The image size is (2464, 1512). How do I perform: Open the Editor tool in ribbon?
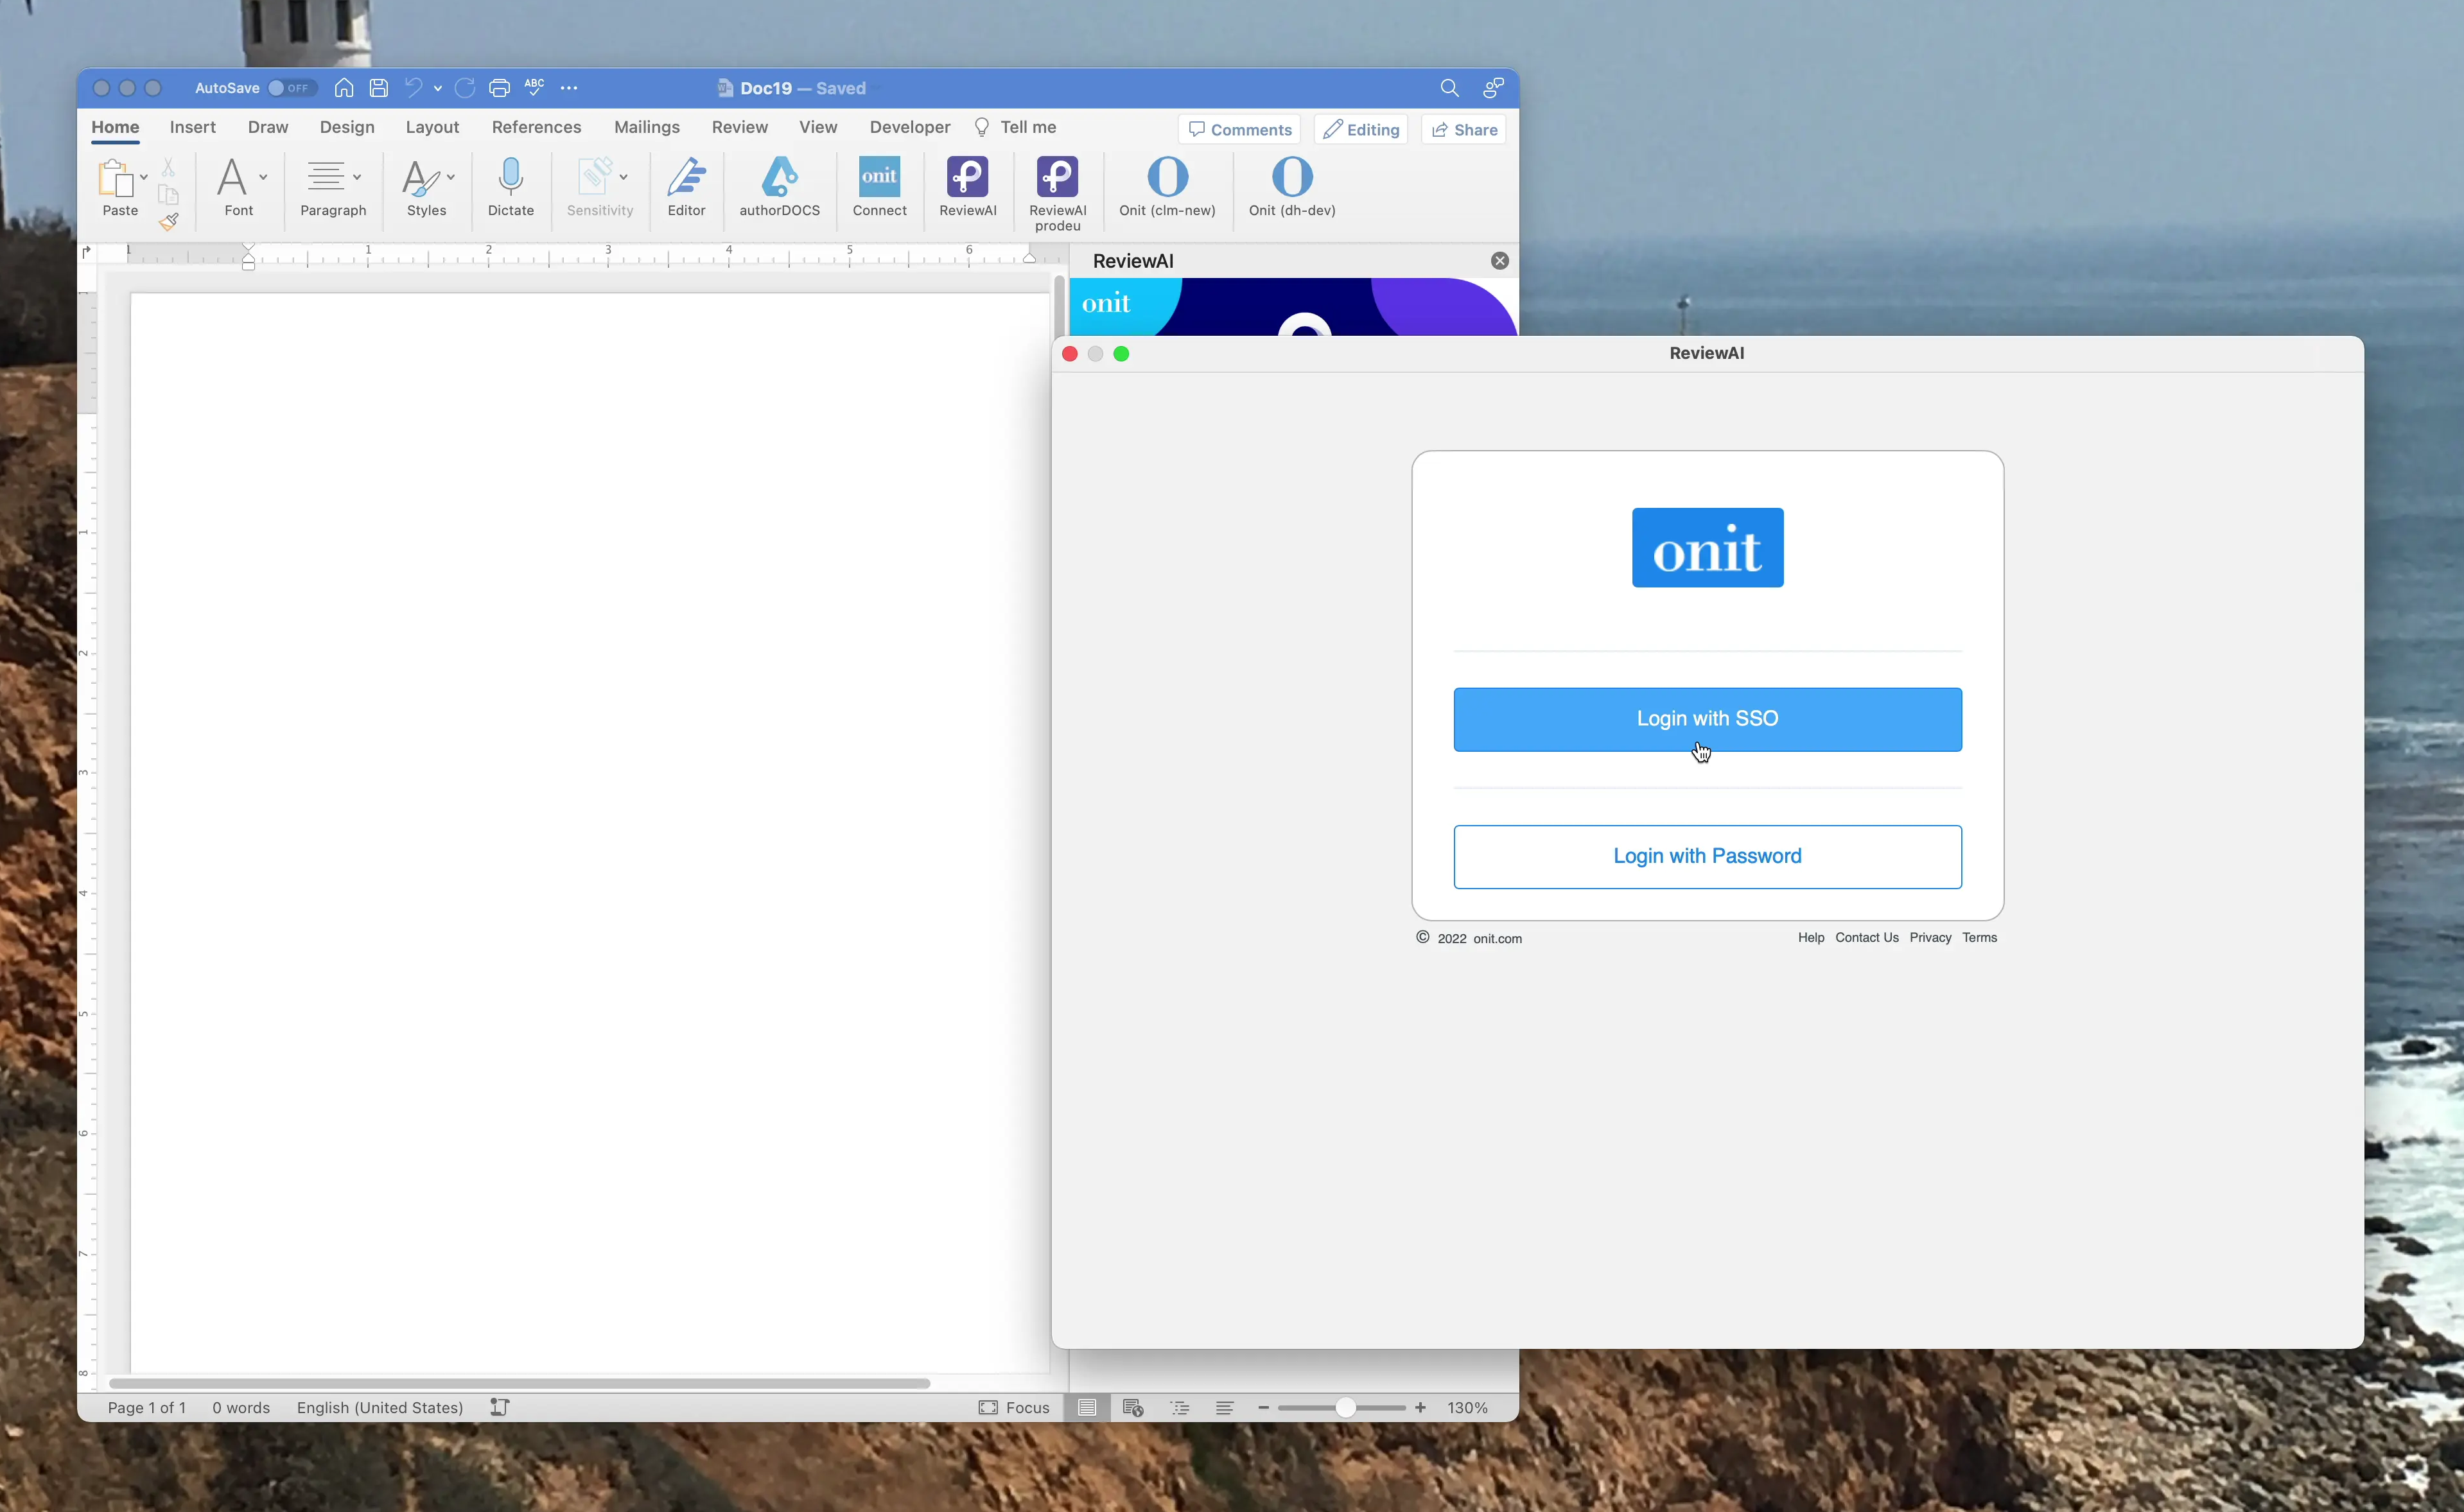coord(686,188)
